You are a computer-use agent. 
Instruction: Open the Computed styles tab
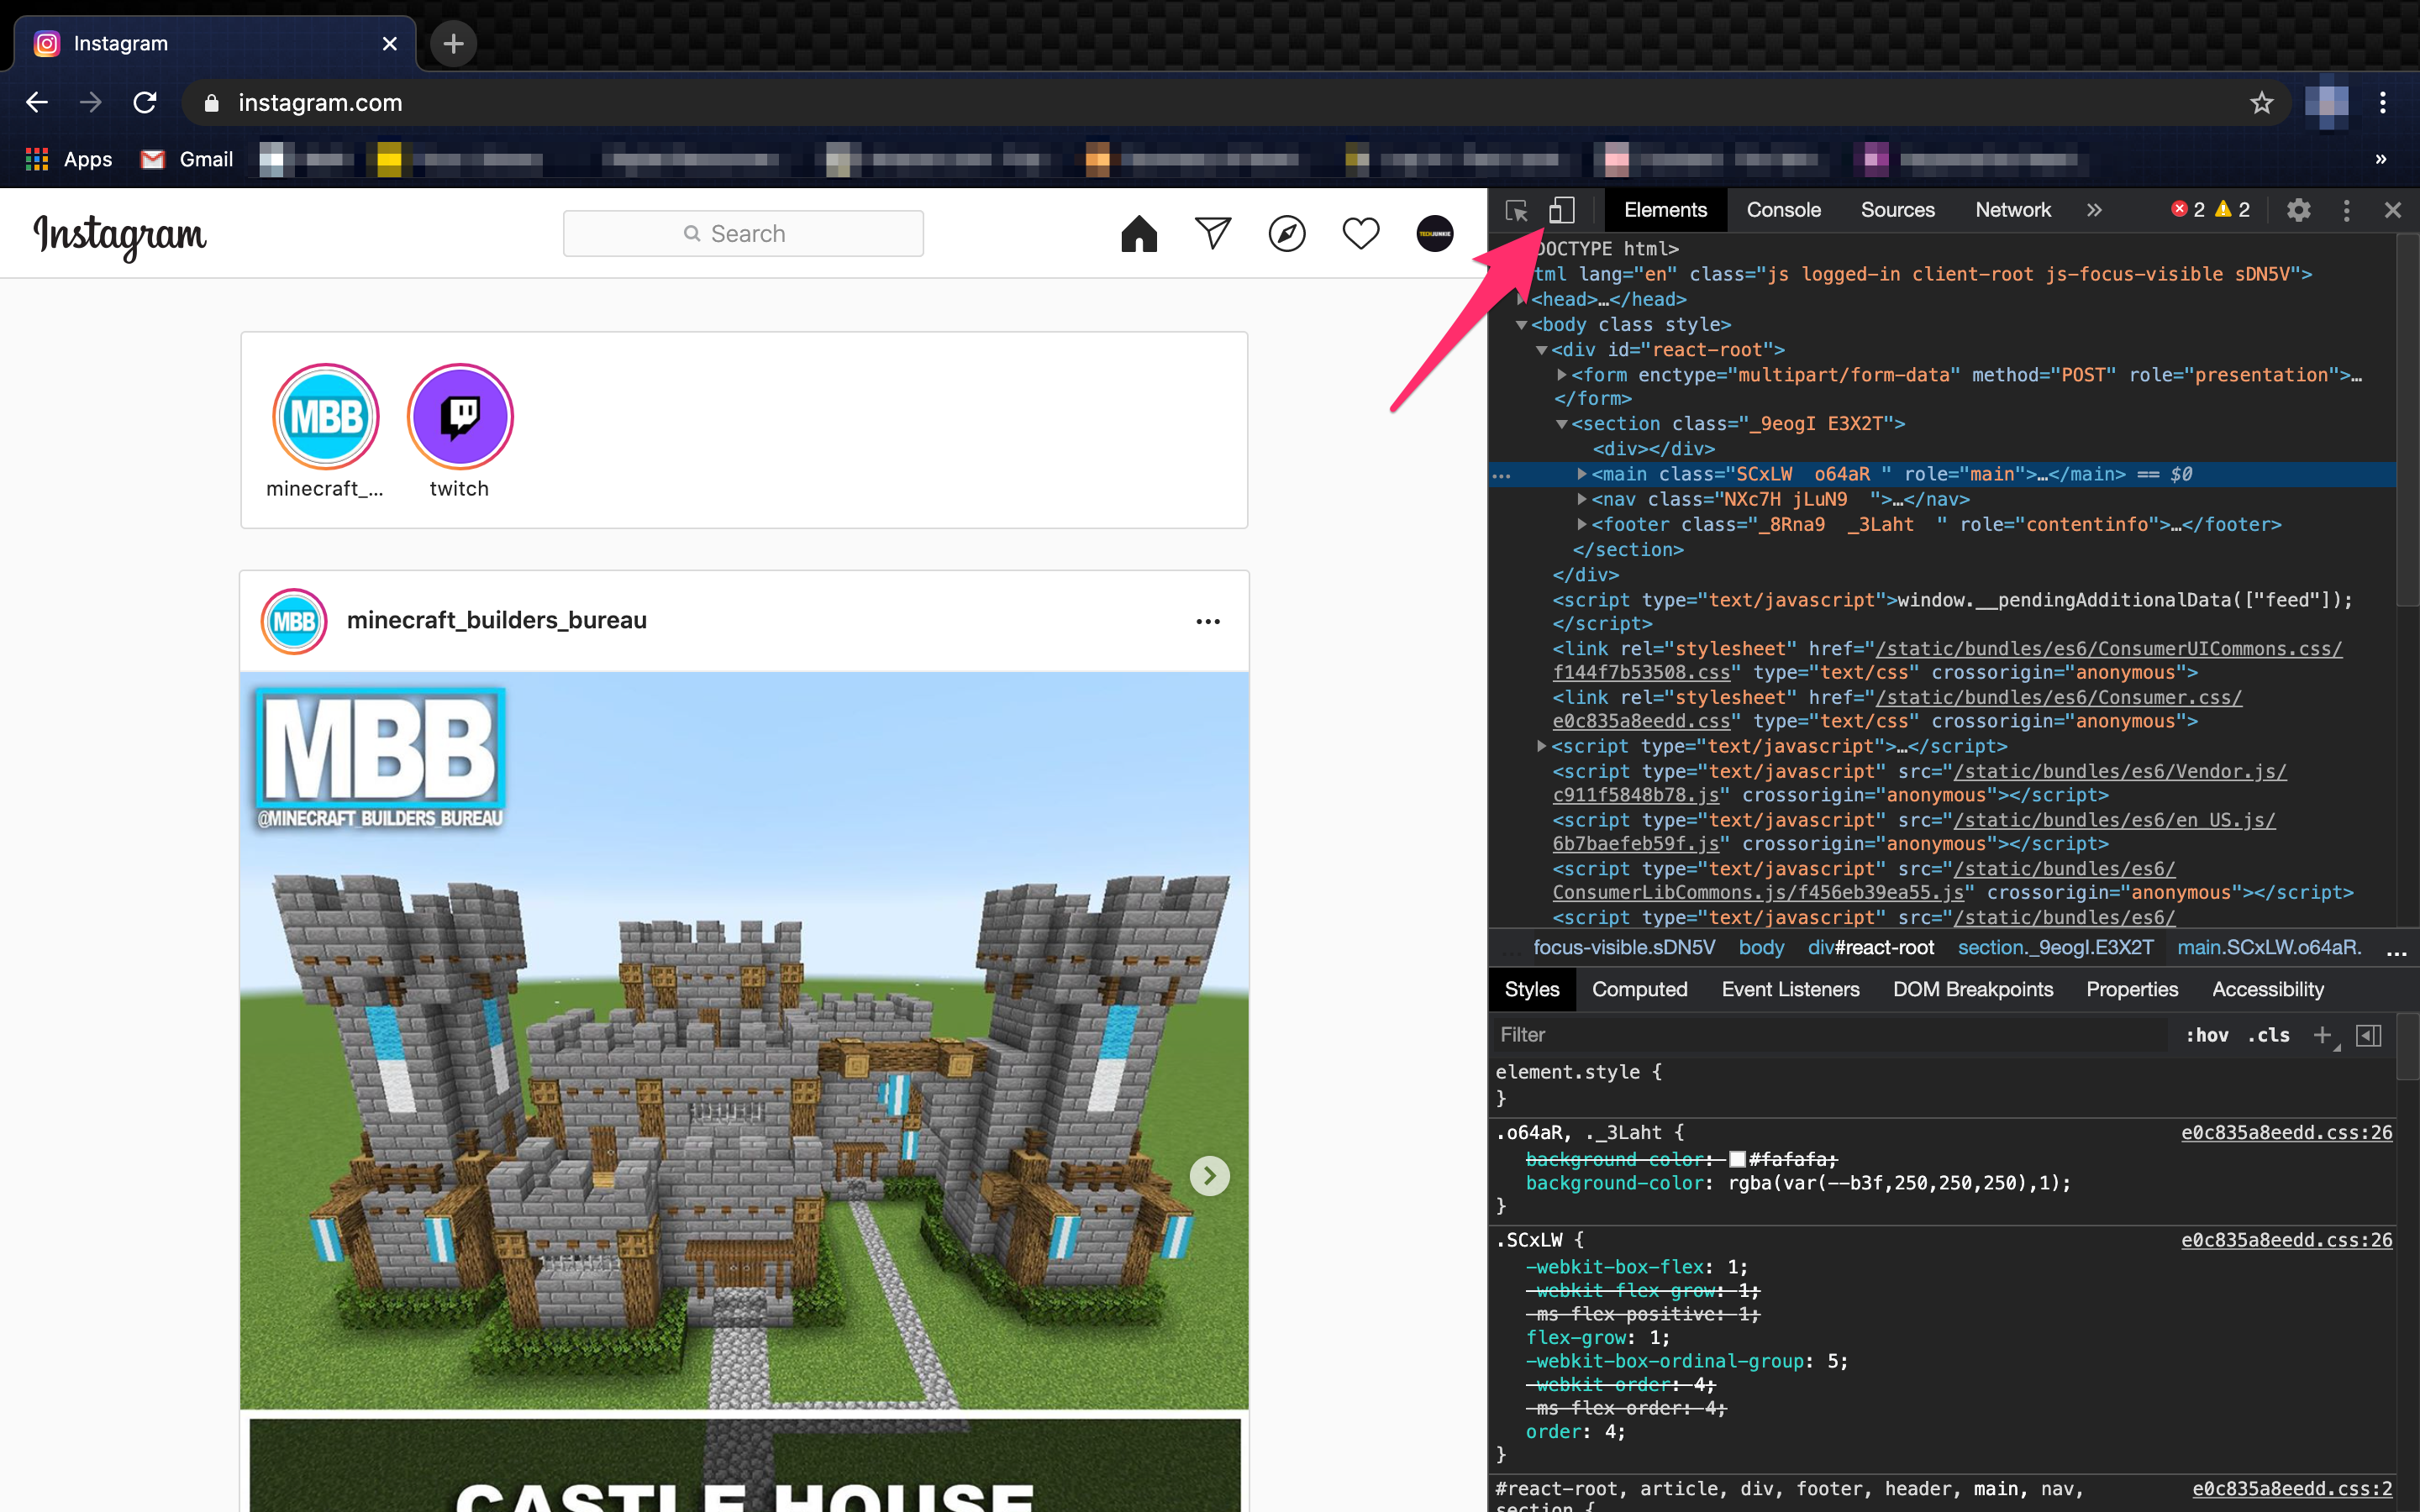click(1639, 989)
